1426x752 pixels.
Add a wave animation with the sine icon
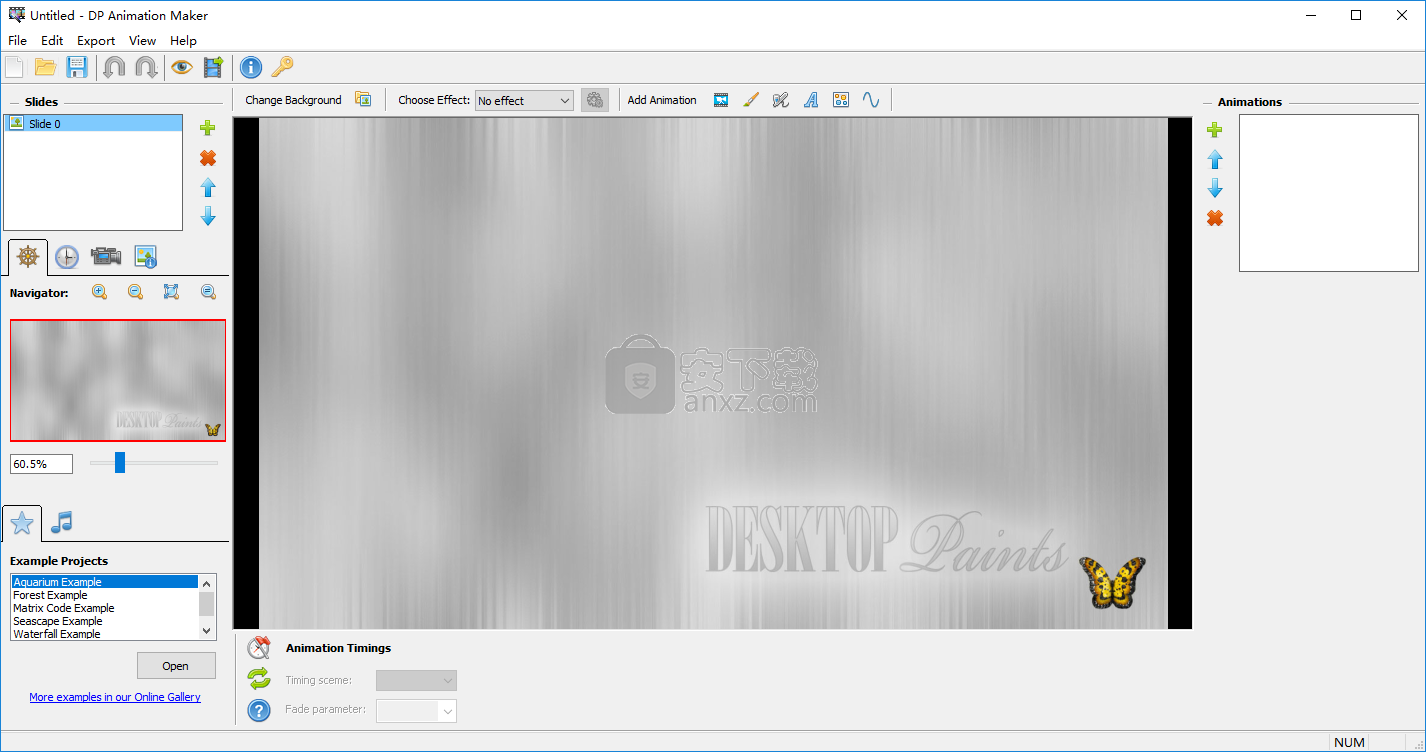click(871, 100)
